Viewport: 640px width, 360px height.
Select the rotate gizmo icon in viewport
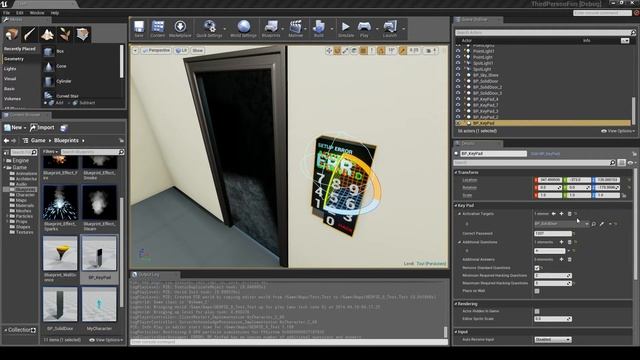point(337,51)
